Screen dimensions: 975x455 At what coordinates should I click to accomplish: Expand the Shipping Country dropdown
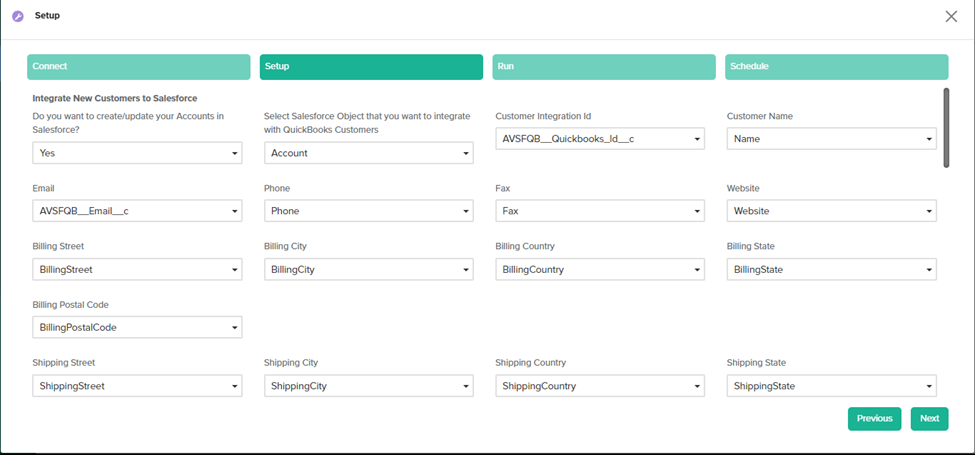point(599,386)
